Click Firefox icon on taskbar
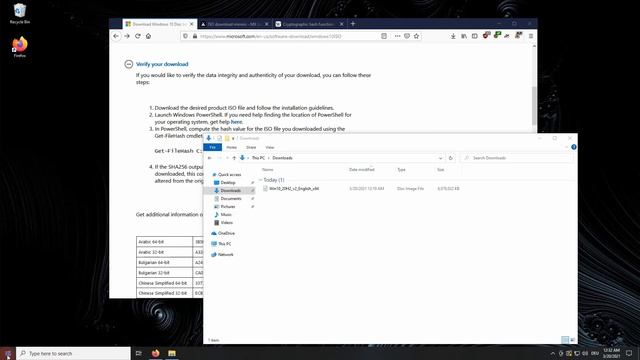640x360 pixels. (156, 353)
